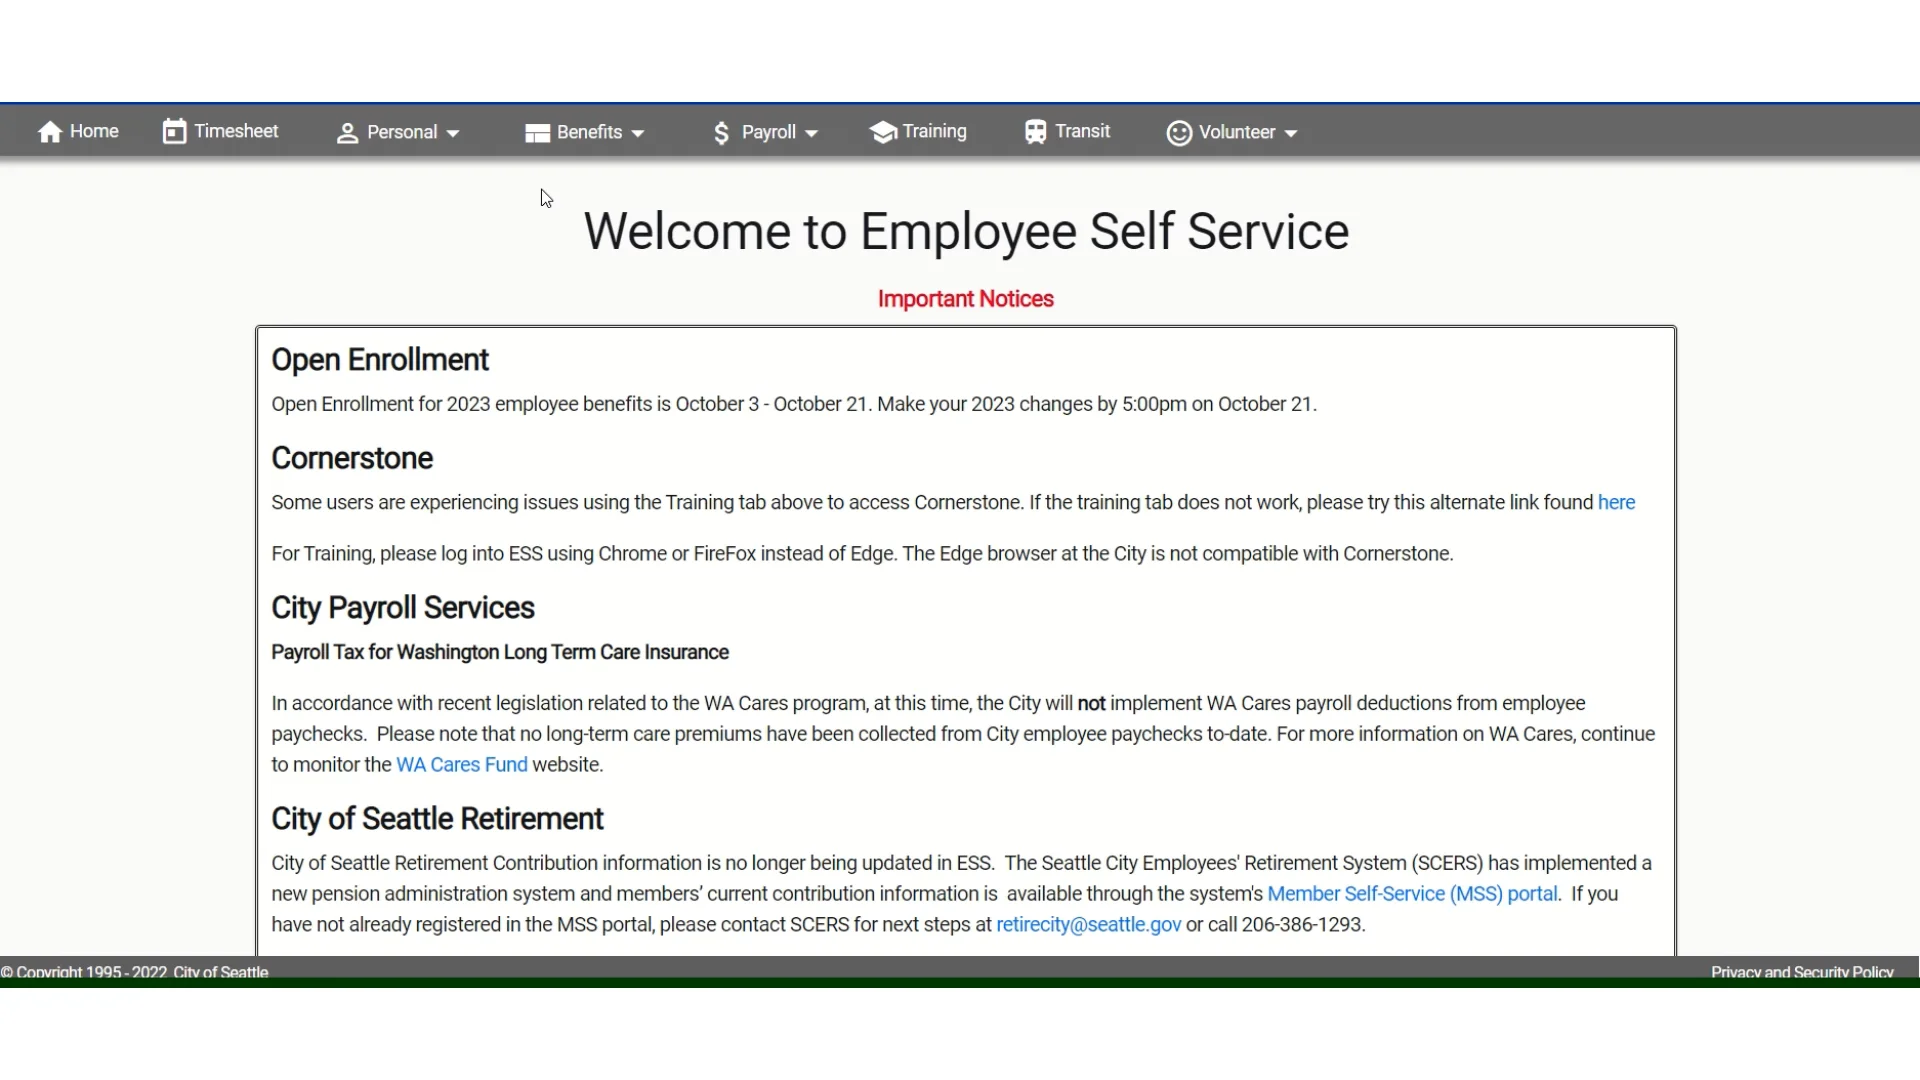The width and height of the screenshot is (1920, 1080).
Task: Click the 'Important Notices' red heading
Action: 965,299
